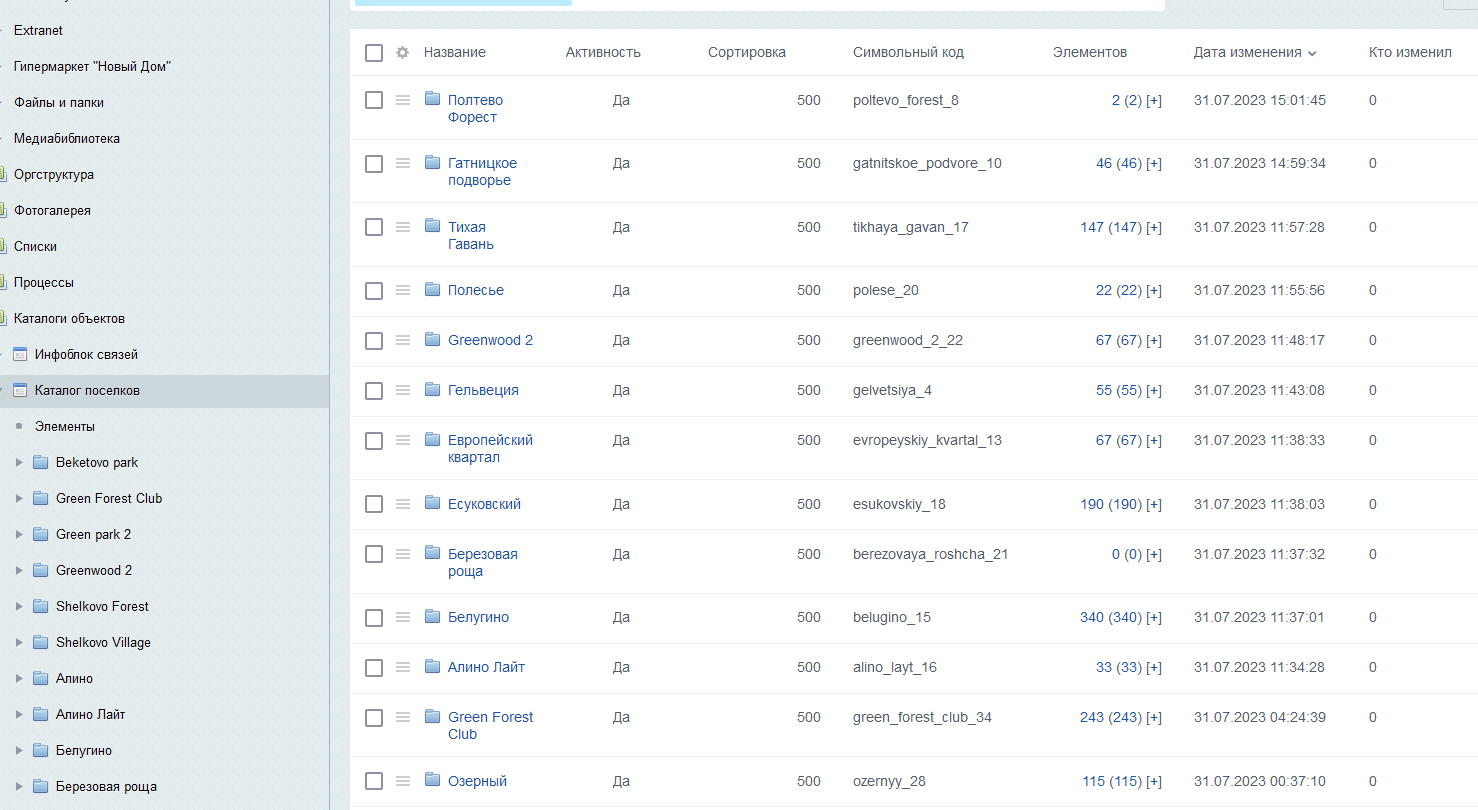Check the Европейский квартал row checkbox
This screenshot has width=1478, height=810.
click(374, 441)
